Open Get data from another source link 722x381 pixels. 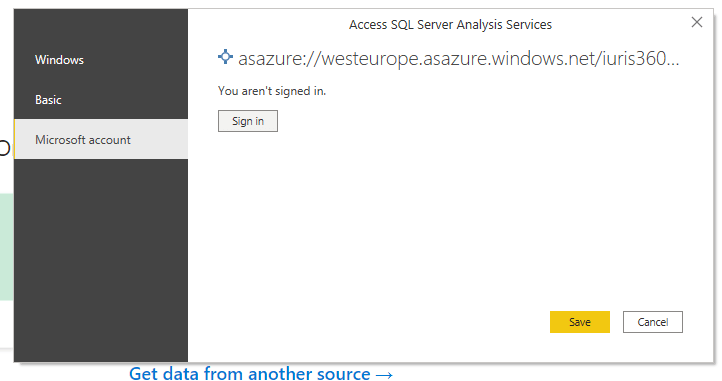pos(261,374)
